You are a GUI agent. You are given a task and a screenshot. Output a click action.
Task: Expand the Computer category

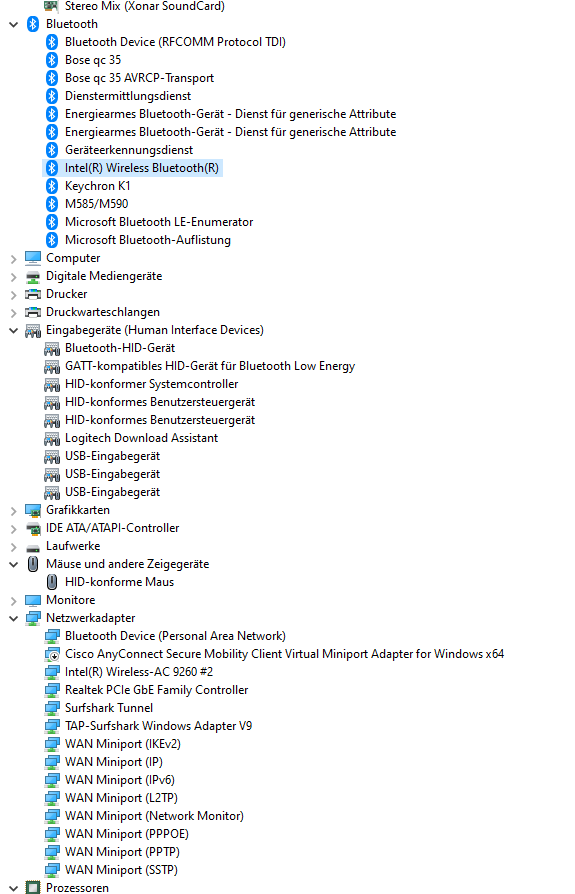tap(14, 259)
